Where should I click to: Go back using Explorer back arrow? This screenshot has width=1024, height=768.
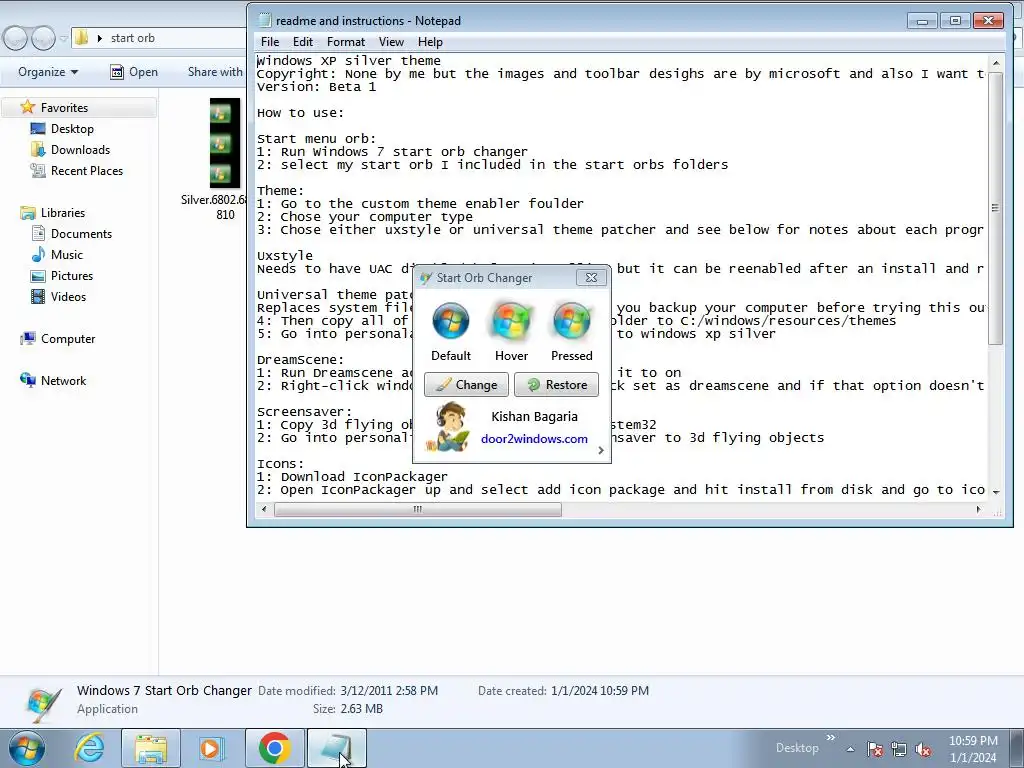(x=16, y=39)
